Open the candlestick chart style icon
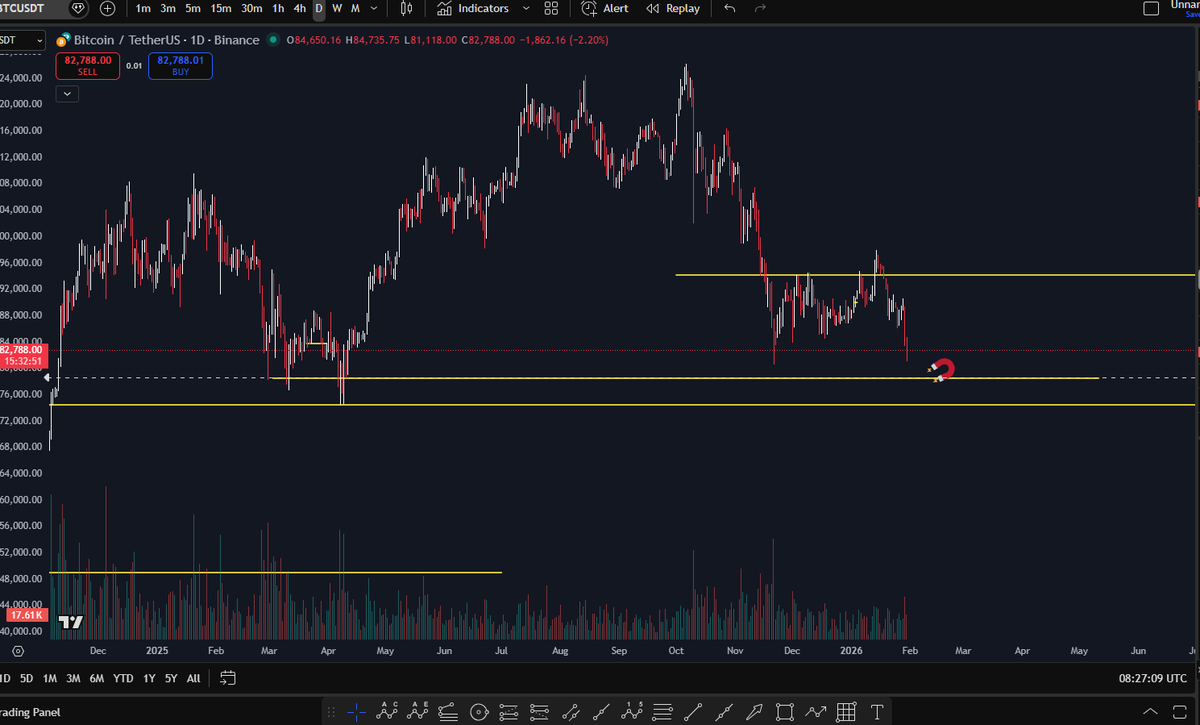The height and width of the screenshot is (725, 1200). coord(406,9)
